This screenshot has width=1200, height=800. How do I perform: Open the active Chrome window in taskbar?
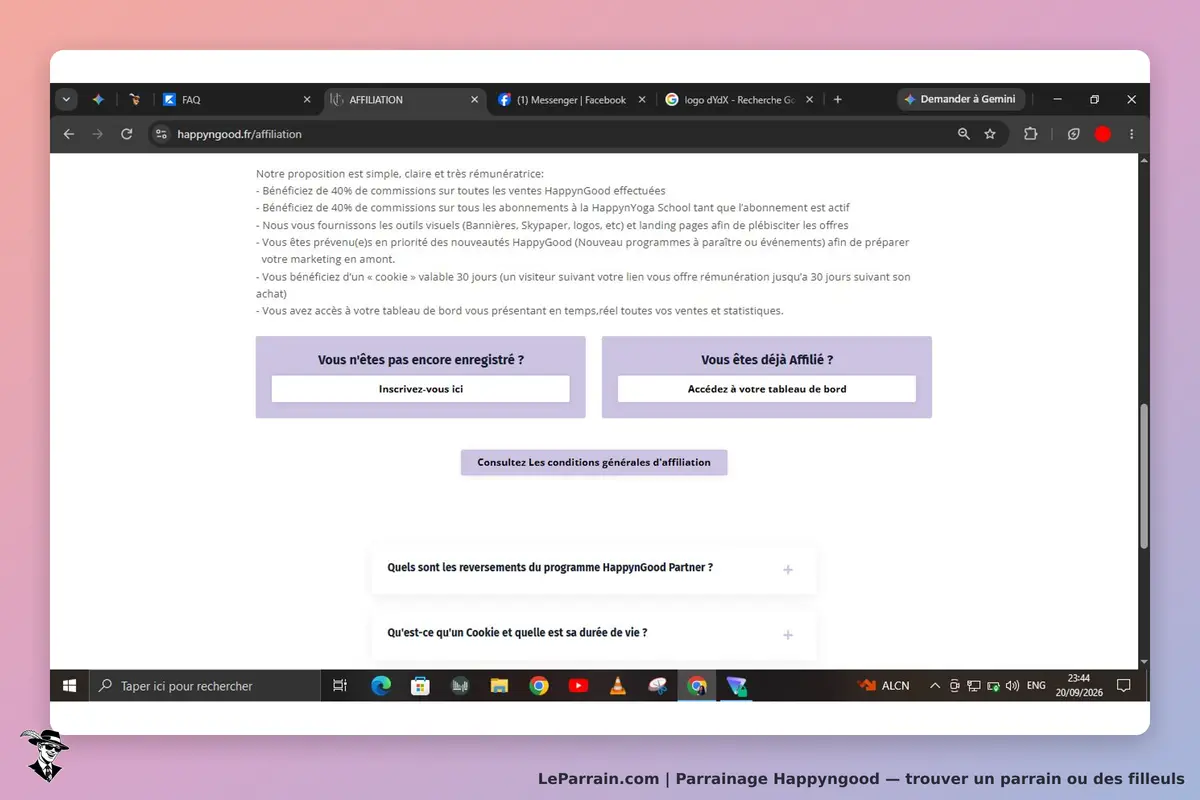pyautogui.click(x=697, y=686)
